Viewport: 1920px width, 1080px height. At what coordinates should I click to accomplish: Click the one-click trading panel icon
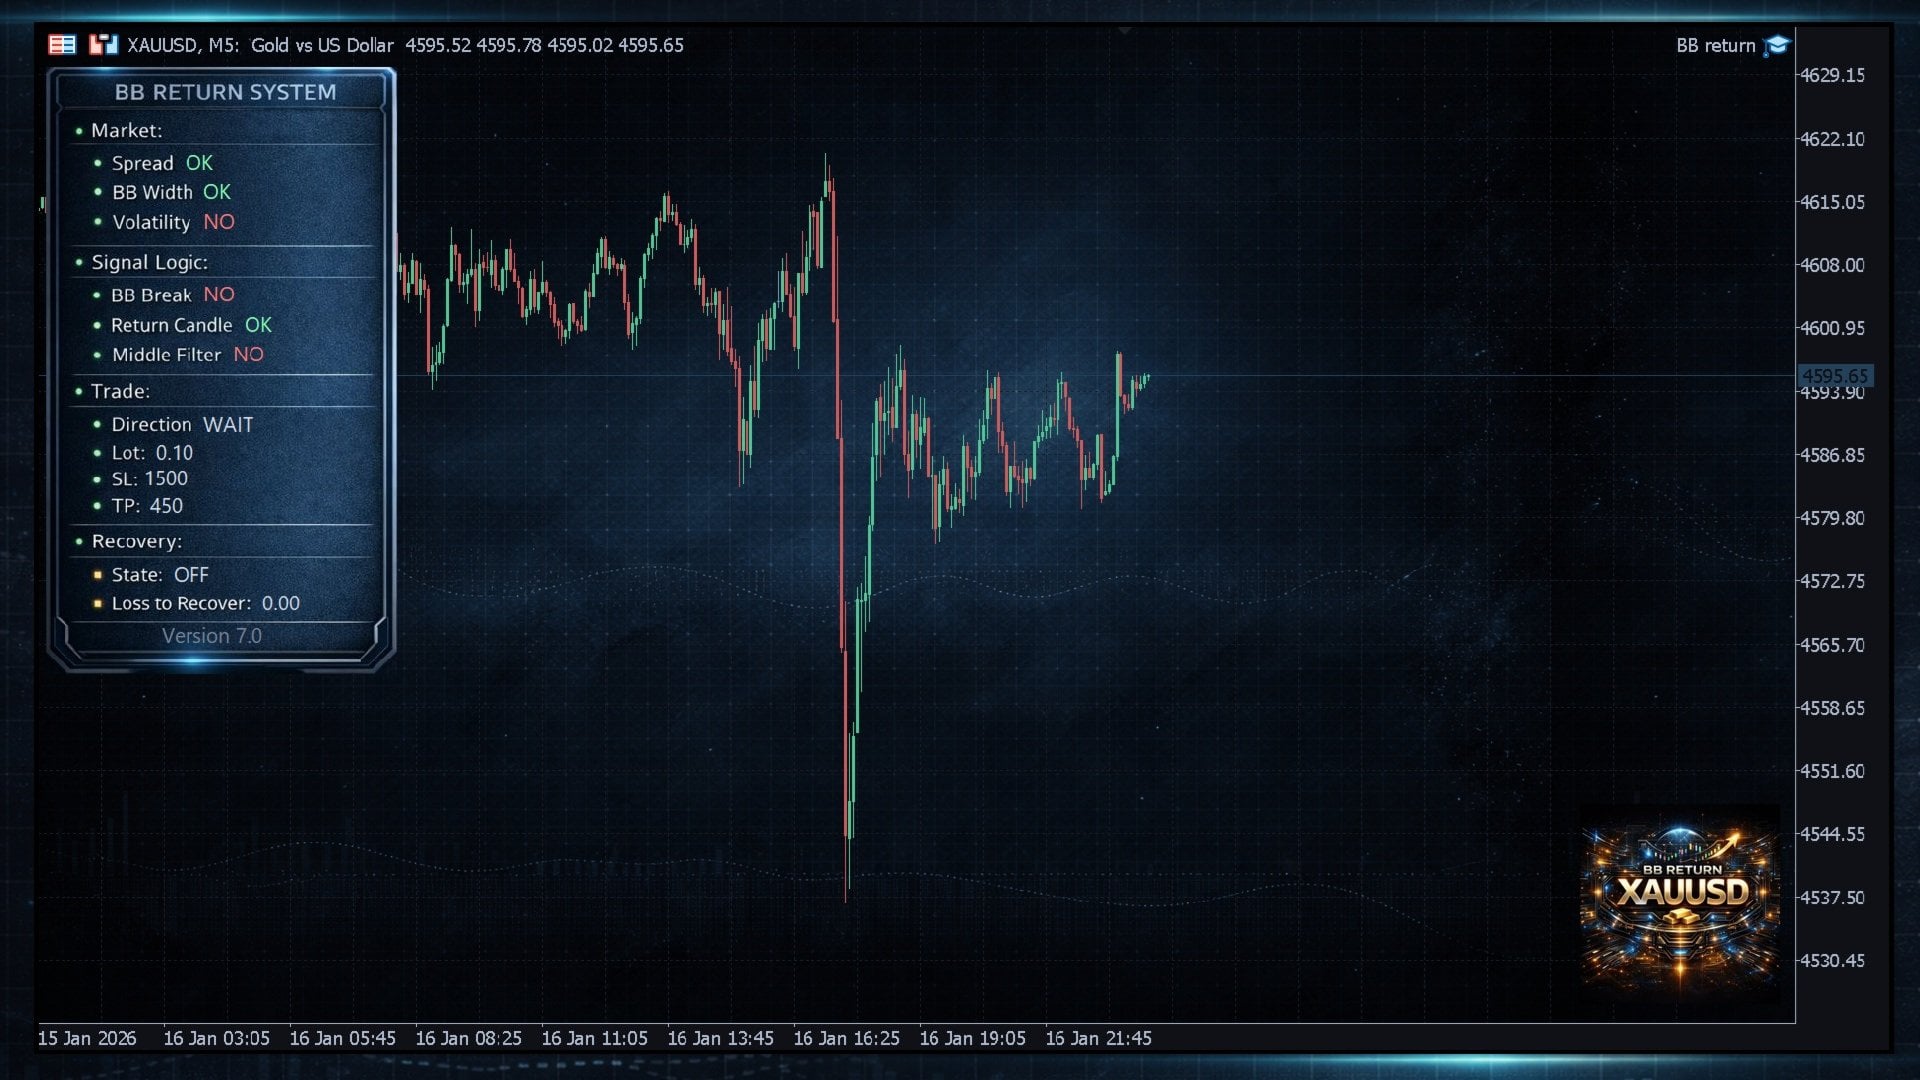[104, 44]
